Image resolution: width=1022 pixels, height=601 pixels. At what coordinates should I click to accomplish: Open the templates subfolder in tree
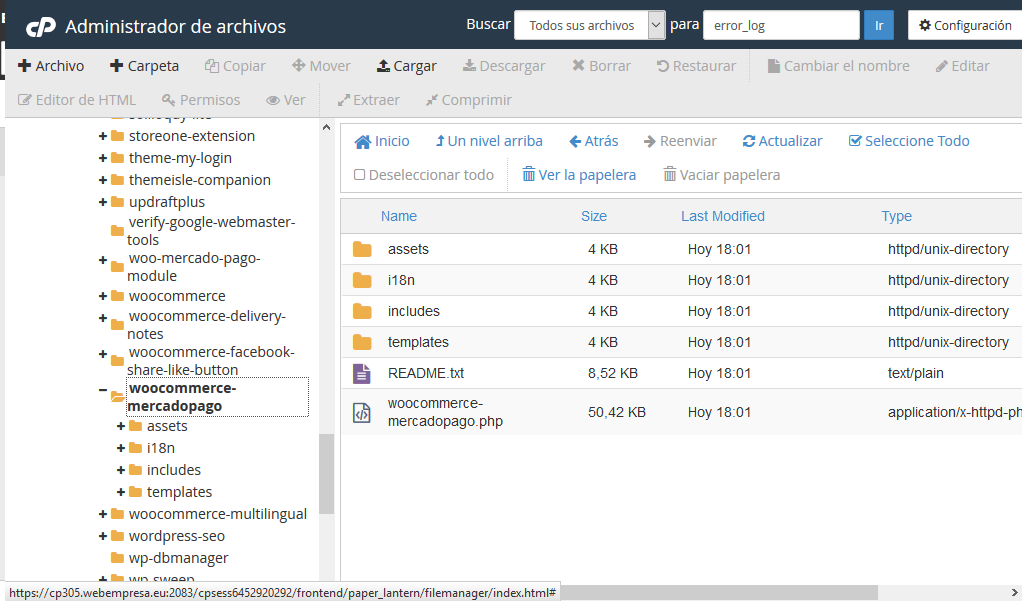coord(179,492)
